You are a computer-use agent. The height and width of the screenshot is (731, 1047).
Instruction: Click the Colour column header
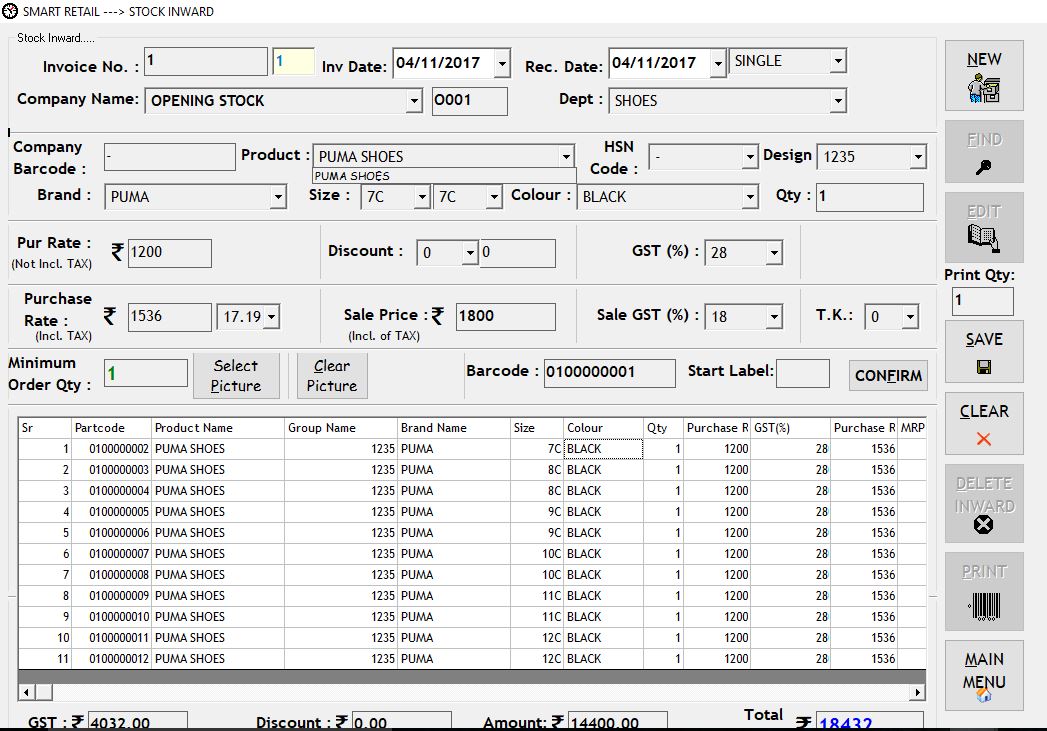[x=603, y=428]
